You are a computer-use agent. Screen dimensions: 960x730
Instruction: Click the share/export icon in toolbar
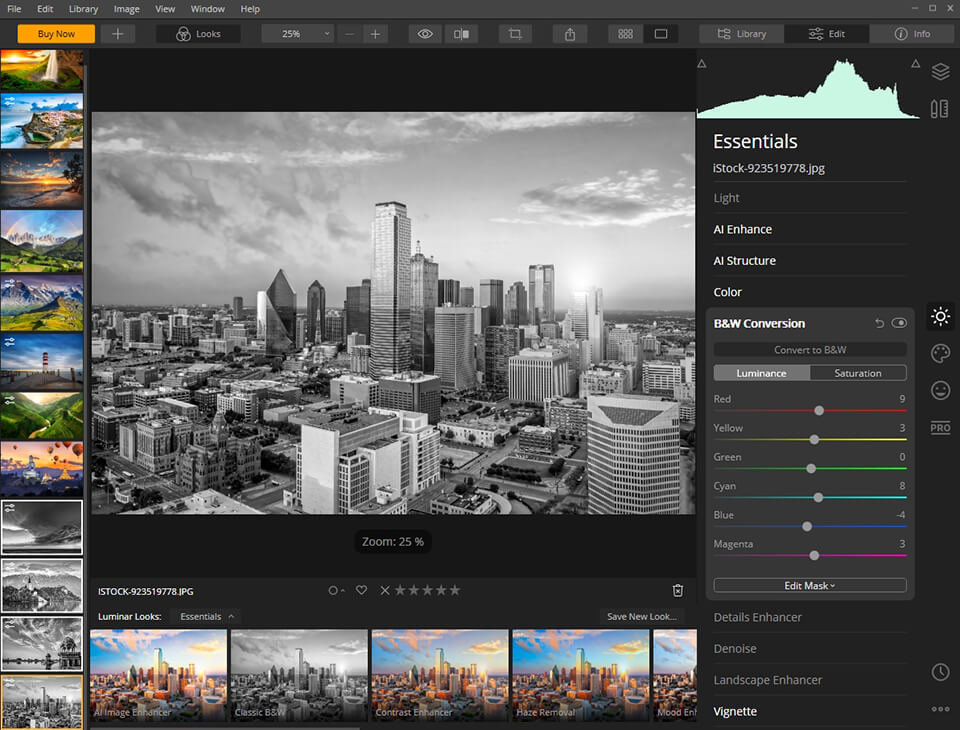pyautogui.click(x=570, y=34)
